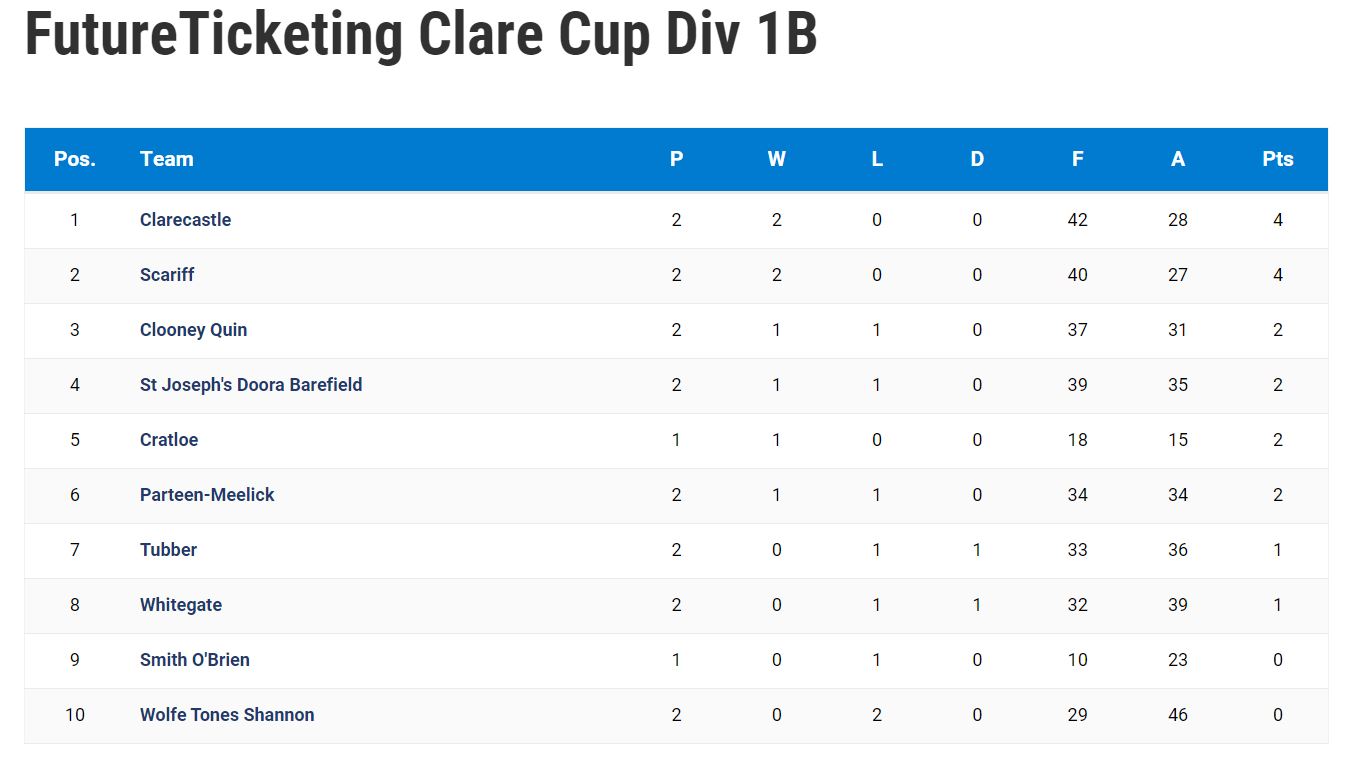The height and width of the screenshot is (759, 1350).
Task: Open the Wolfe Tones Shannon team link
Action: pos(227,715)
